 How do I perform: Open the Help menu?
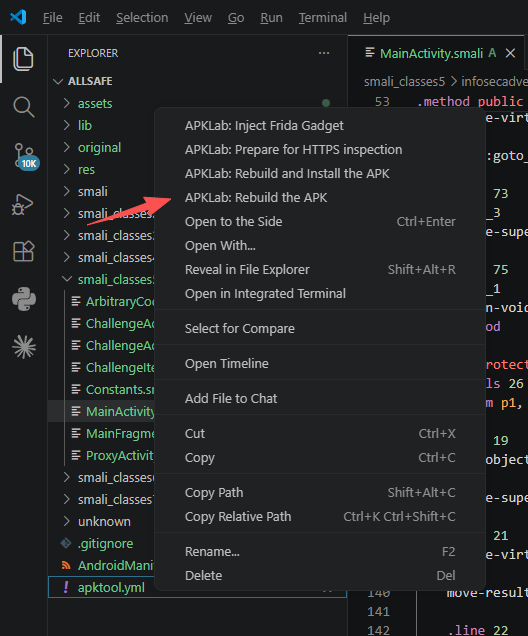click(376, 18)
